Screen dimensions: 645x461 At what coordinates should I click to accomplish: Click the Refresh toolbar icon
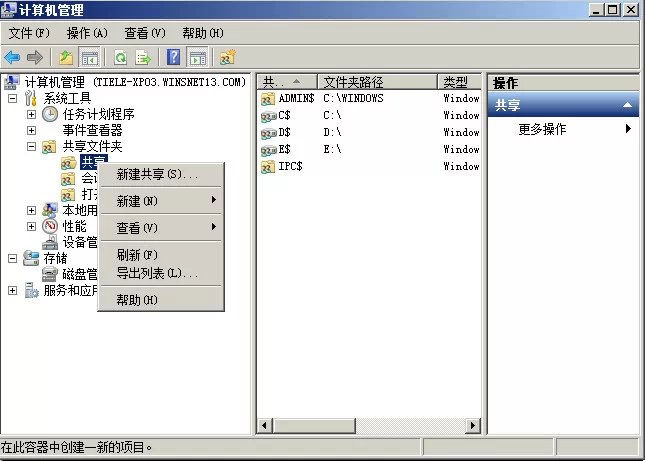(120, 57)
